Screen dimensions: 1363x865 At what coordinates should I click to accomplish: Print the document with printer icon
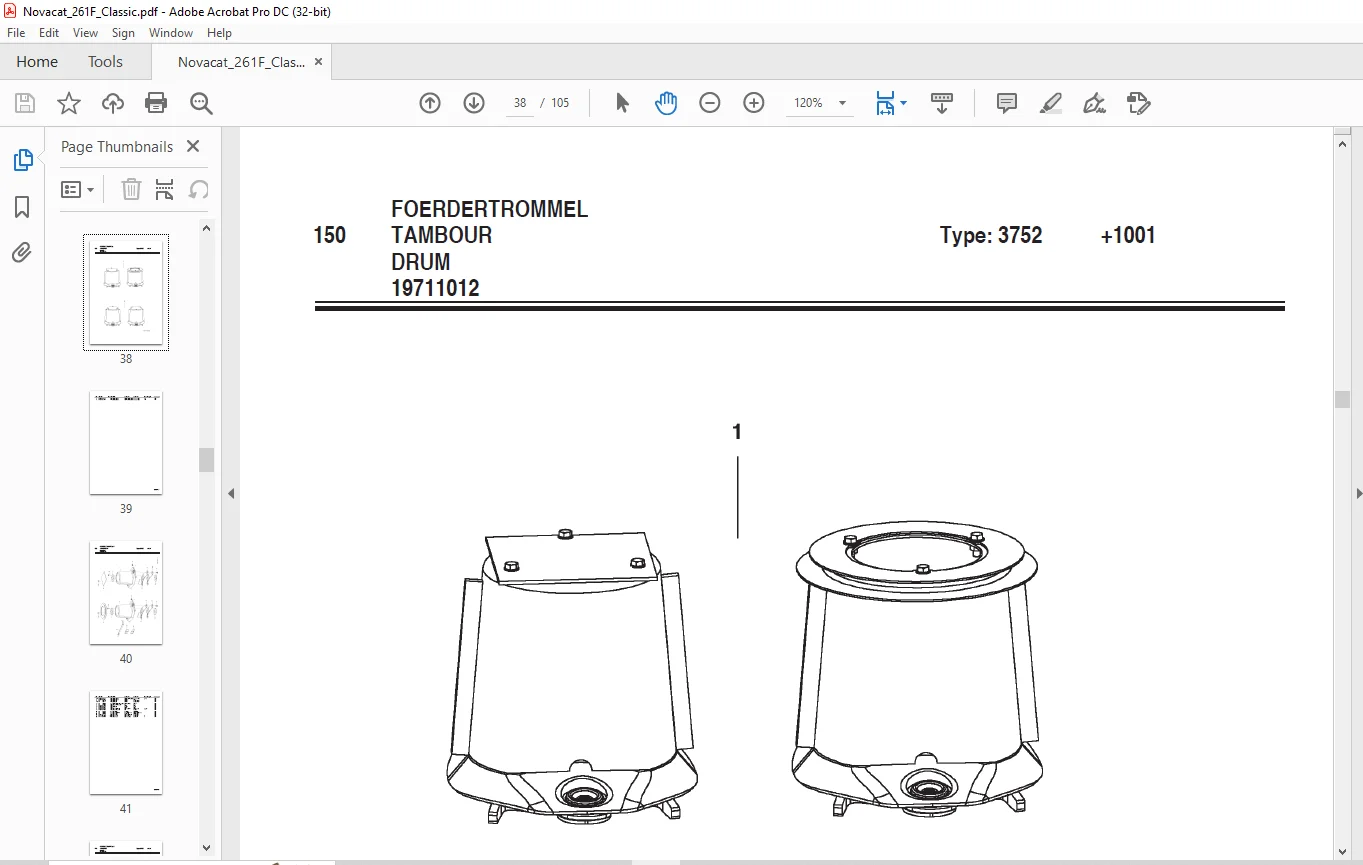tap(156, 103)
